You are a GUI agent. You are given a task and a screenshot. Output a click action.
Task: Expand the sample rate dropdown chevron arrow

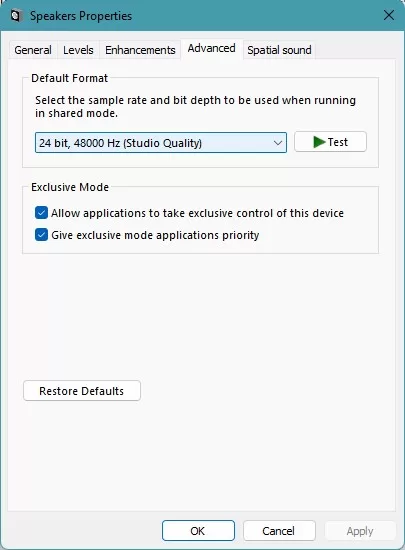click(278, 143)
